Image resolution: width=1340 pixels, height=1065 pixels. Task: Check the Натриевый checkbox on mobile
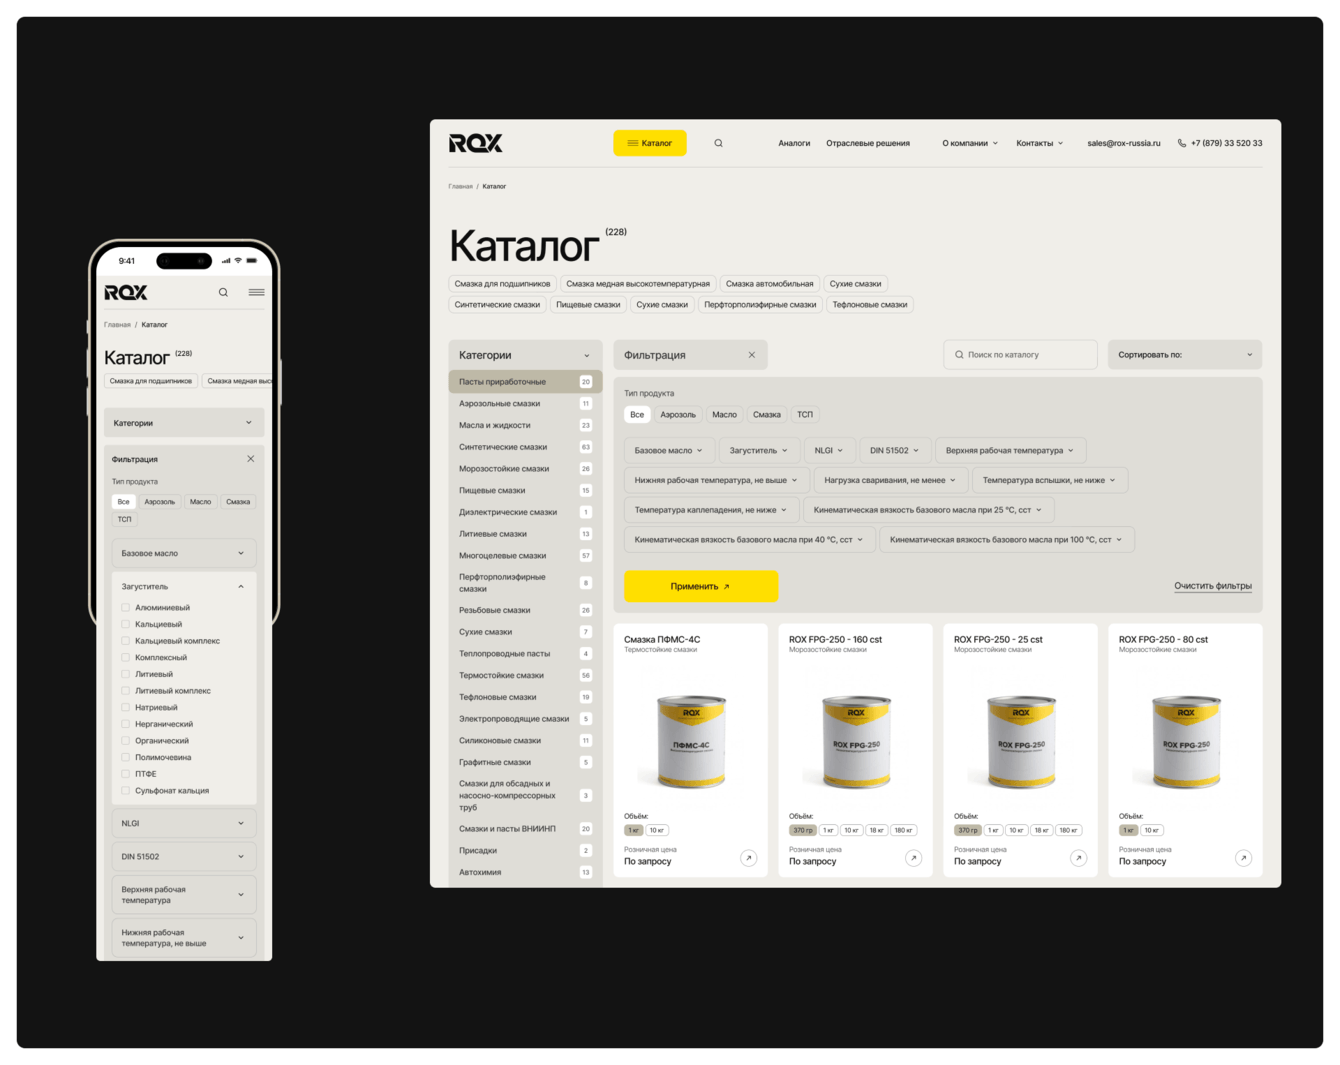coord(126,707)
